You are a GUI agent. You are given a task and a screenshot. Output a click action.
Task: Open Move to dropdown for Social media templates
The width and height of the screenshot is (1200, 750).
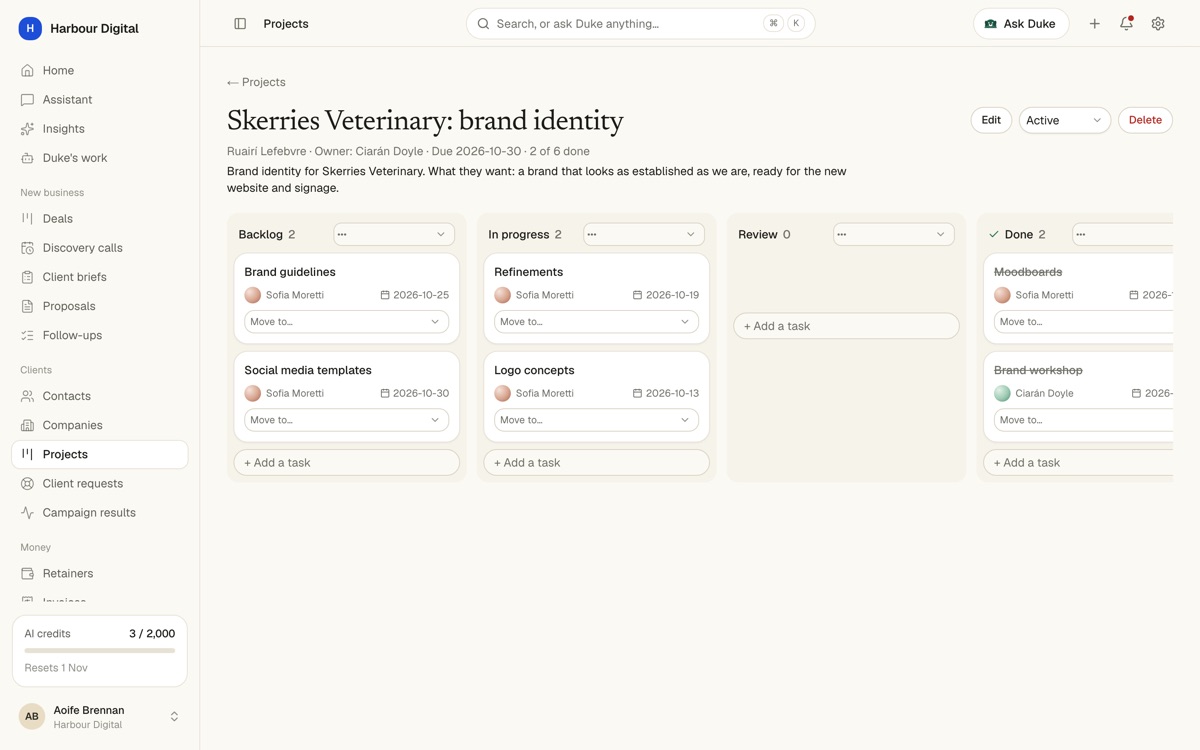(x=346, y=420)
